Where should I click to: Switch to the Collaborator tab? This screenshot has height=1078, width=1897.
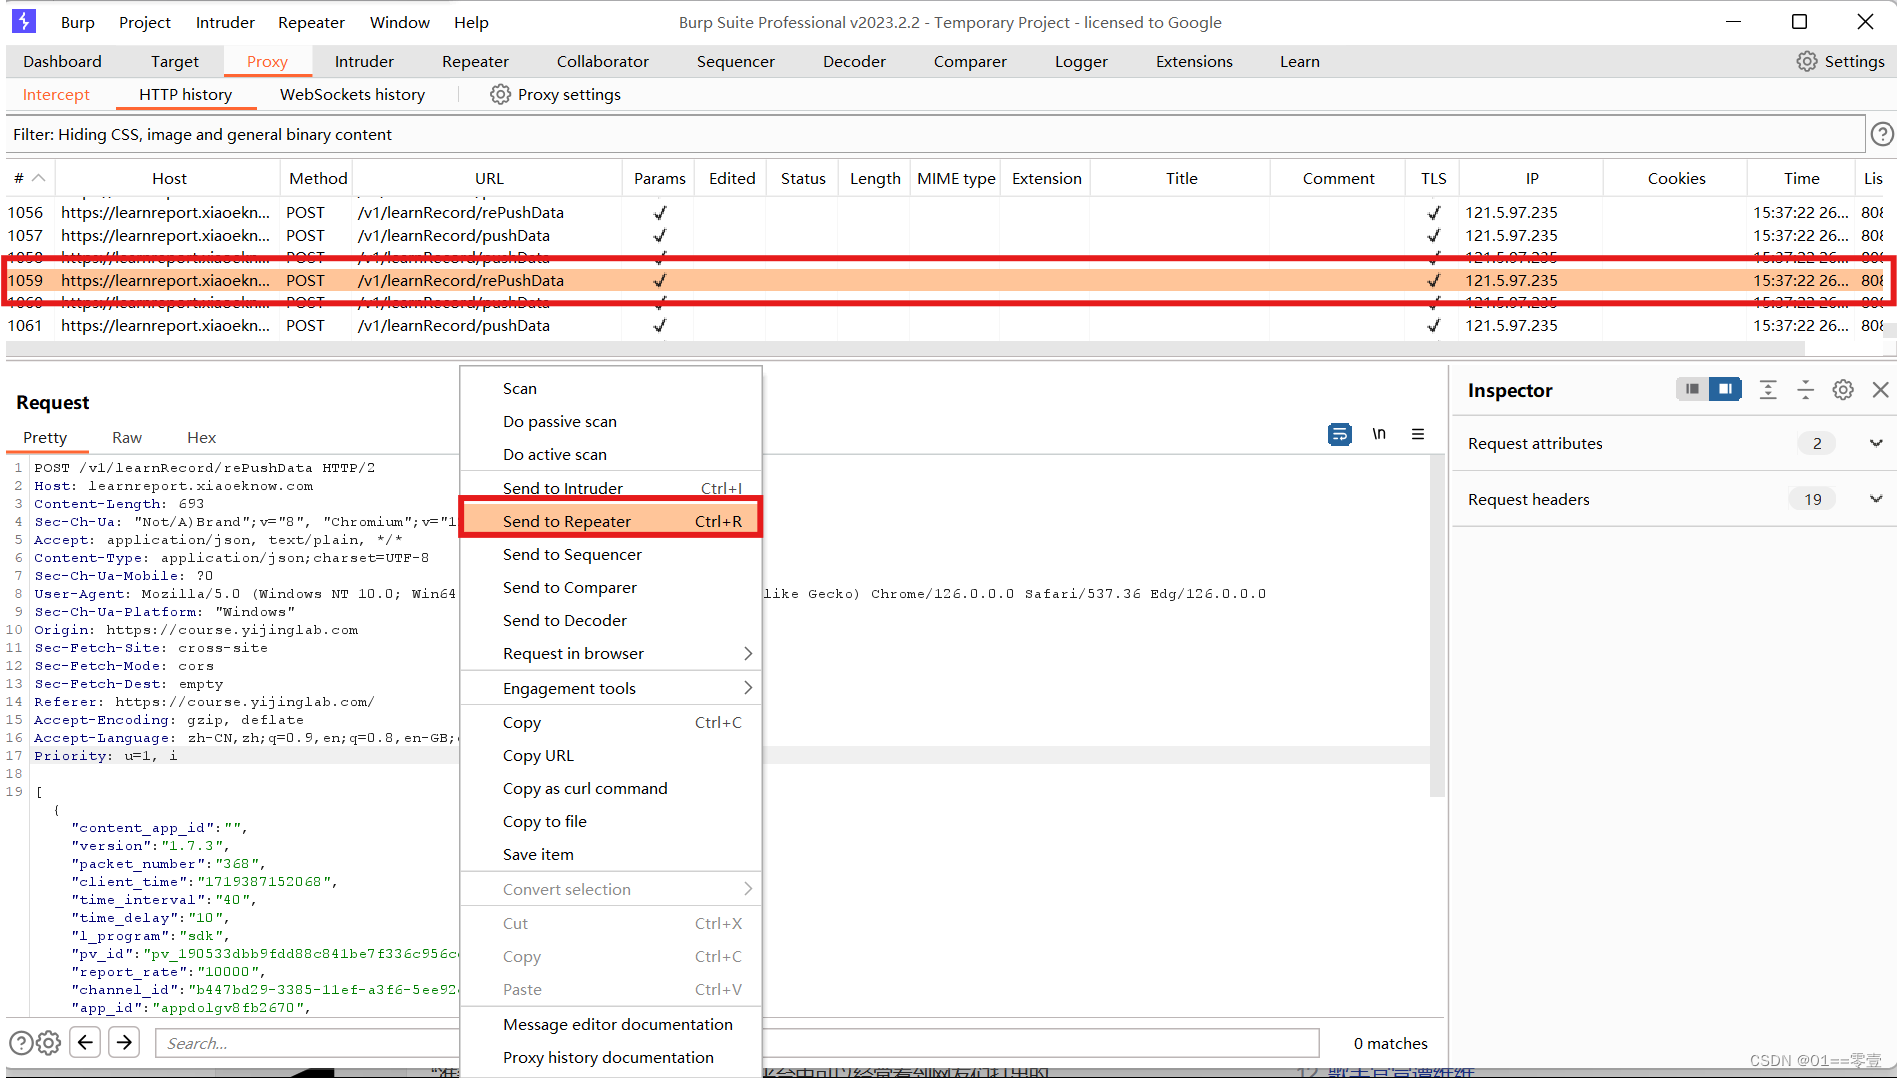(x=602, y=61)
